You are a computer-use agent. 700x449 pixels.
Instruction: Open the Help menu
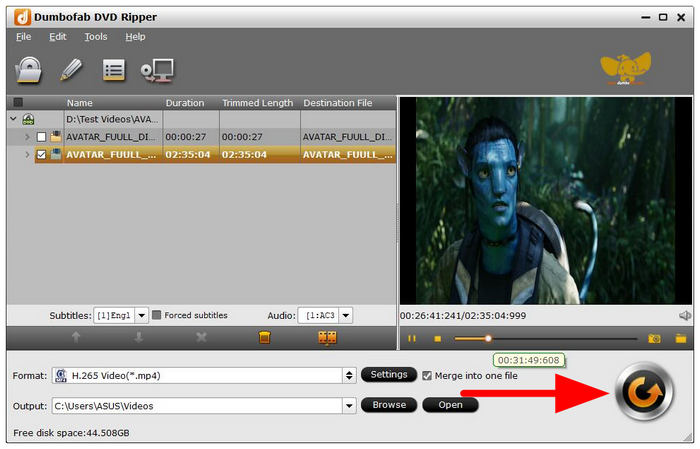click(x=135, y=37)
